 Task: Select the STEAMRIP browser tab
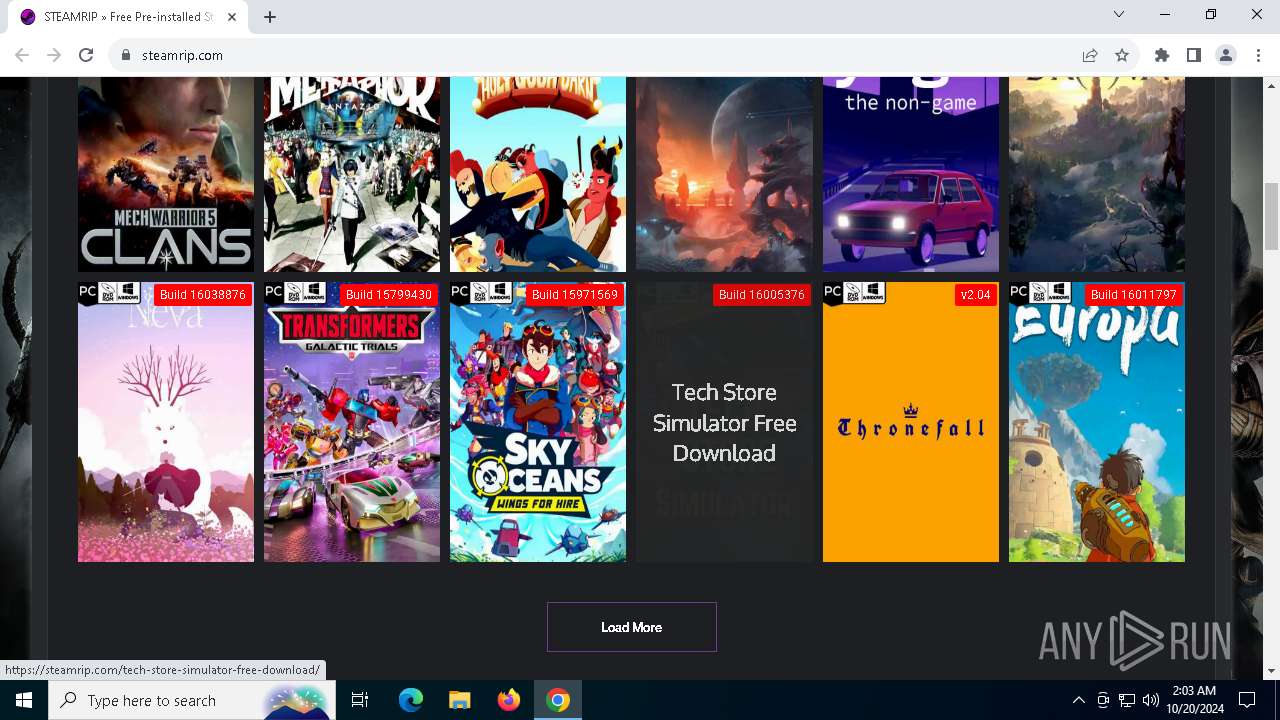click(x=130, y=17)
